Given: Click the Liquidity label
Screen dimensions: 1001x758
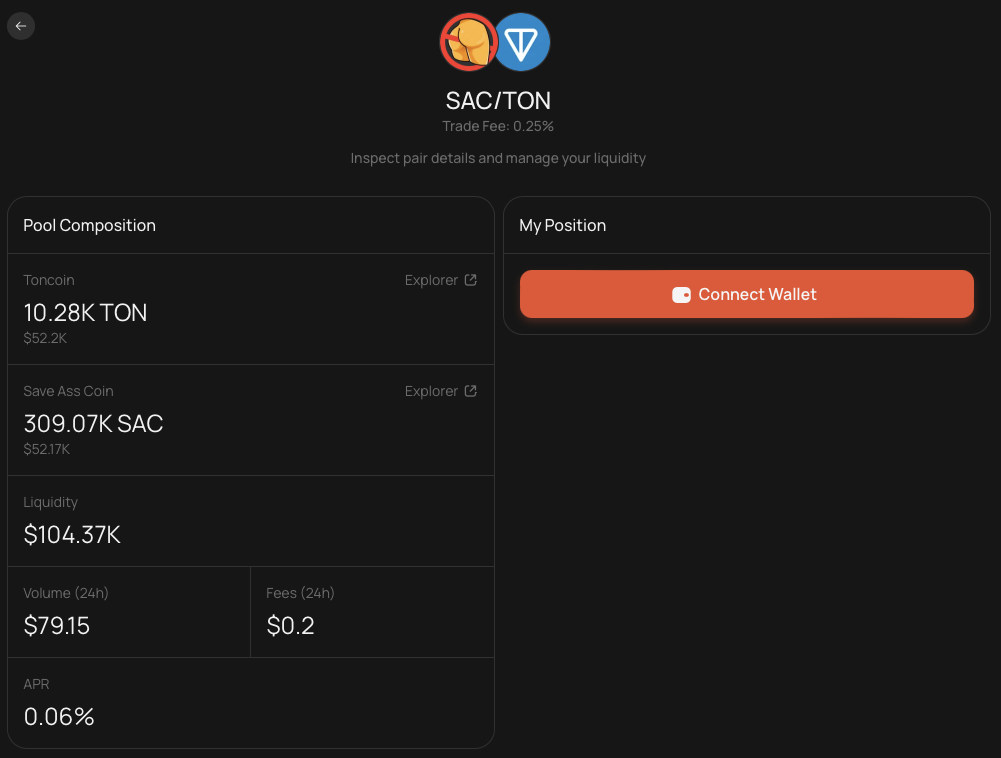Looking at the screenshot, I should coord(50,503).
